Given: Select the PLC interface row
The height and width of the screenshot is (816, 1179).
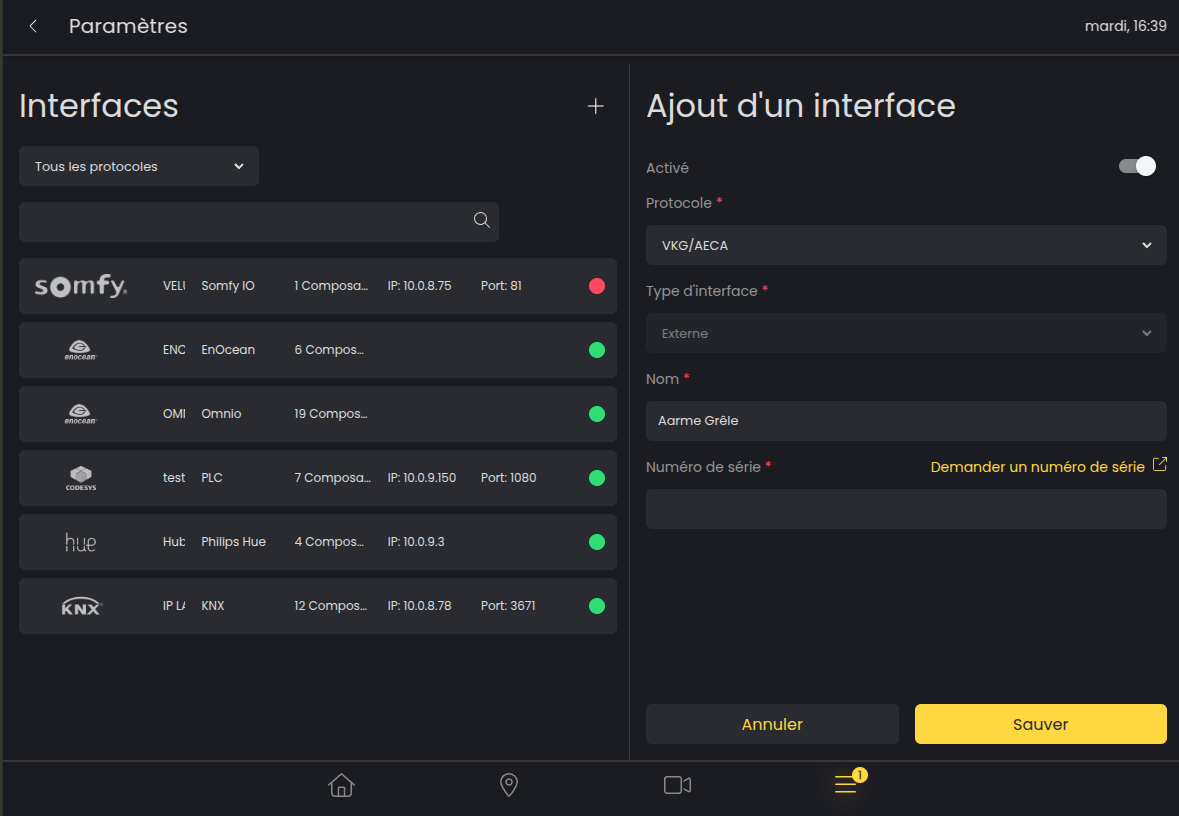Looking at the screenshot, I should pyautogui.click(x=318, y=478).
